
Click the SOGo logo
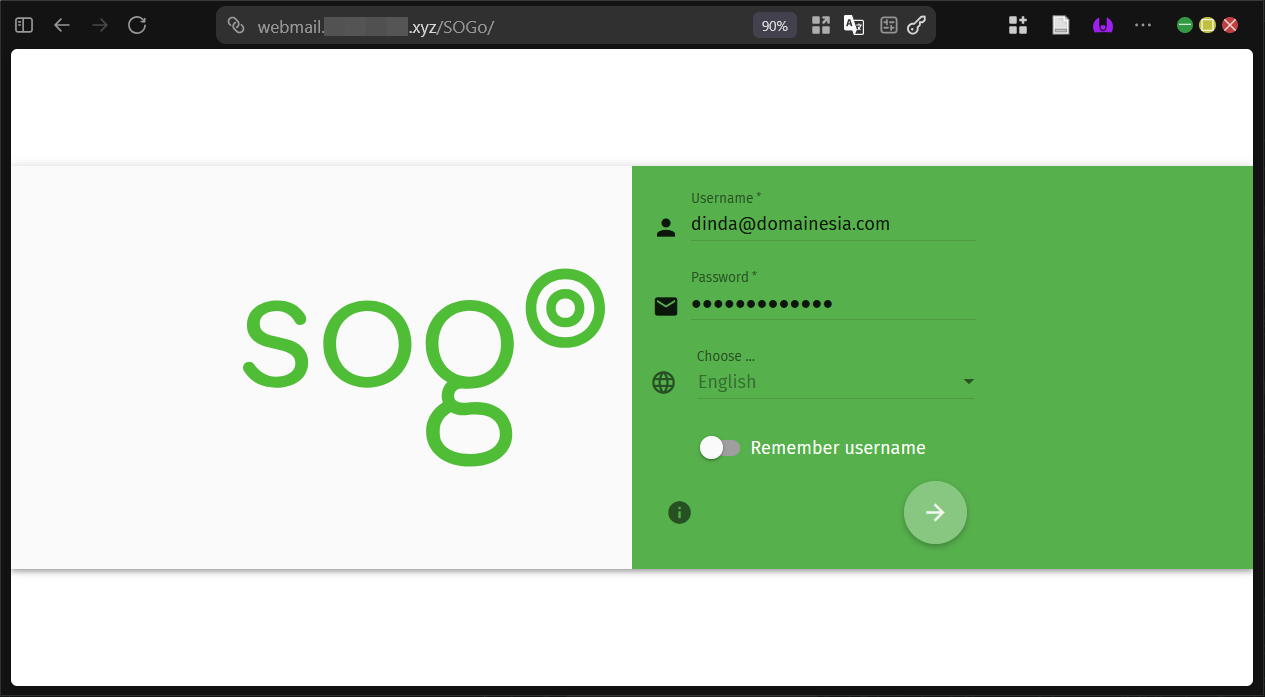coord(425,367)
